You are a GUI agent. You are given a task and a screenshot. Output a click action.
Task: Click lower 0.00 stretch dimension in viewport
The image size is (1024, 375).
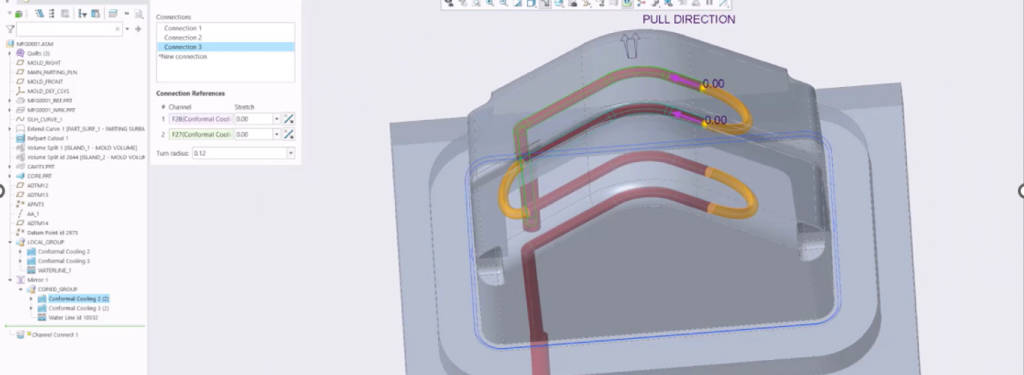tap(716, 120)
